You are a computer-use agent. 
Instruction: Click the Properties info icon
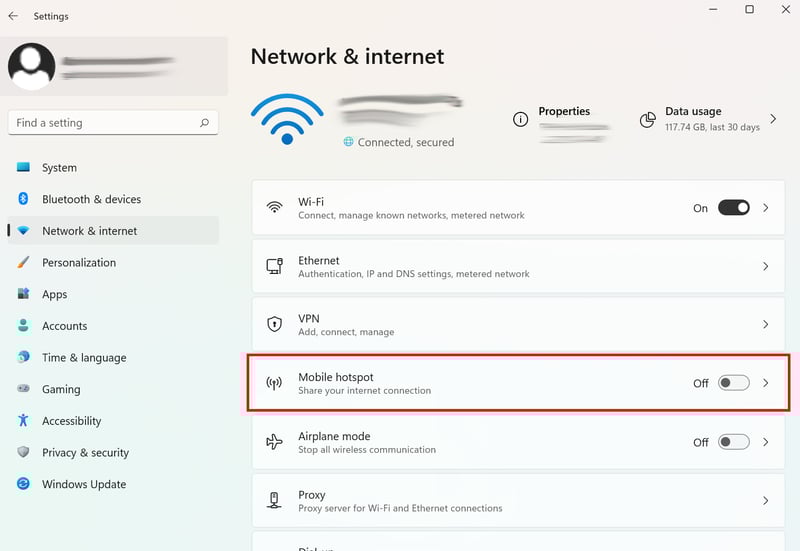point(520,119)
